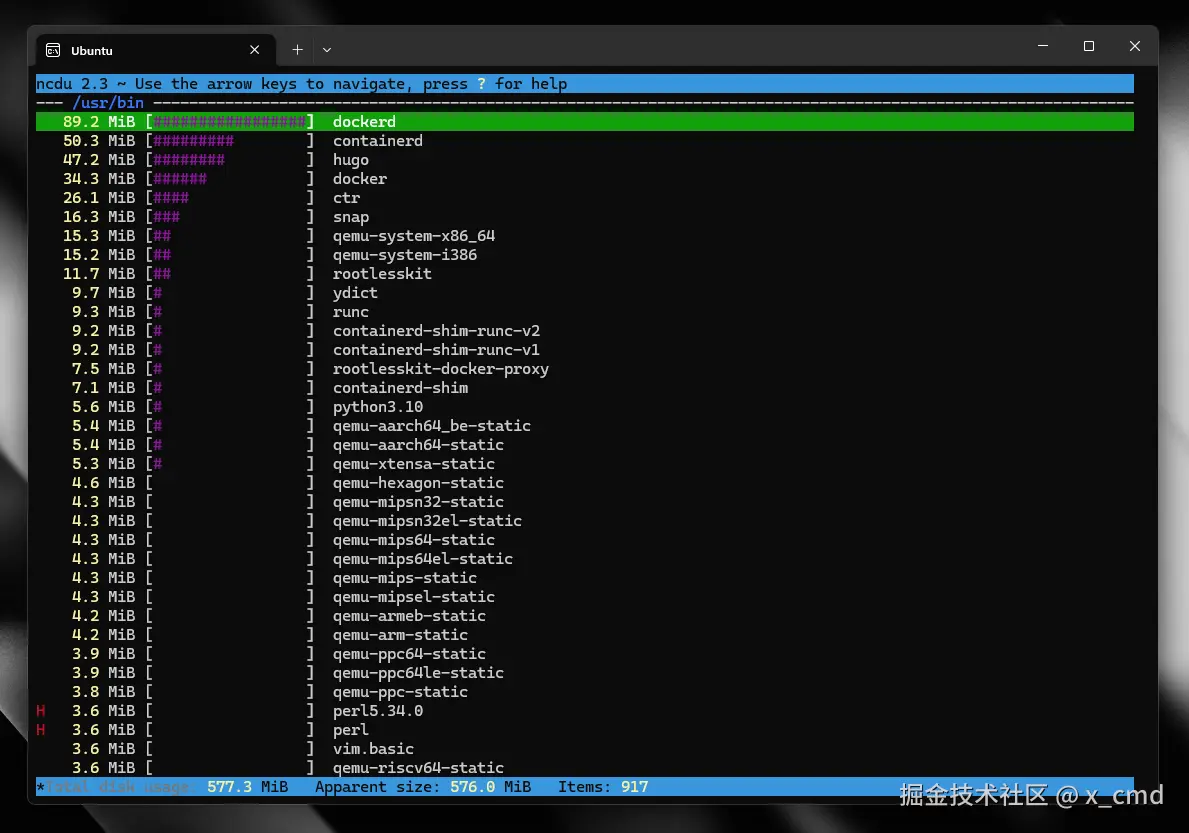Click qemu-ppc64-static row
1189x833 pixels.
585,653
